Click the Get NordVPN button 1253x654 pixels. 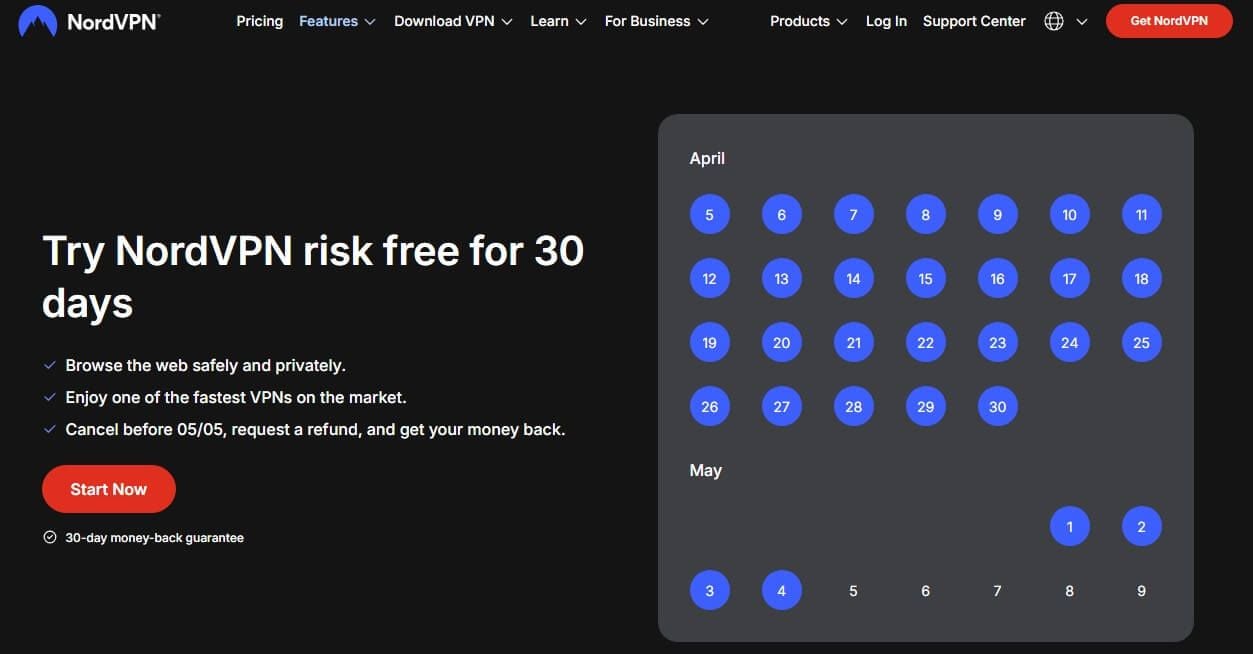1168,21
